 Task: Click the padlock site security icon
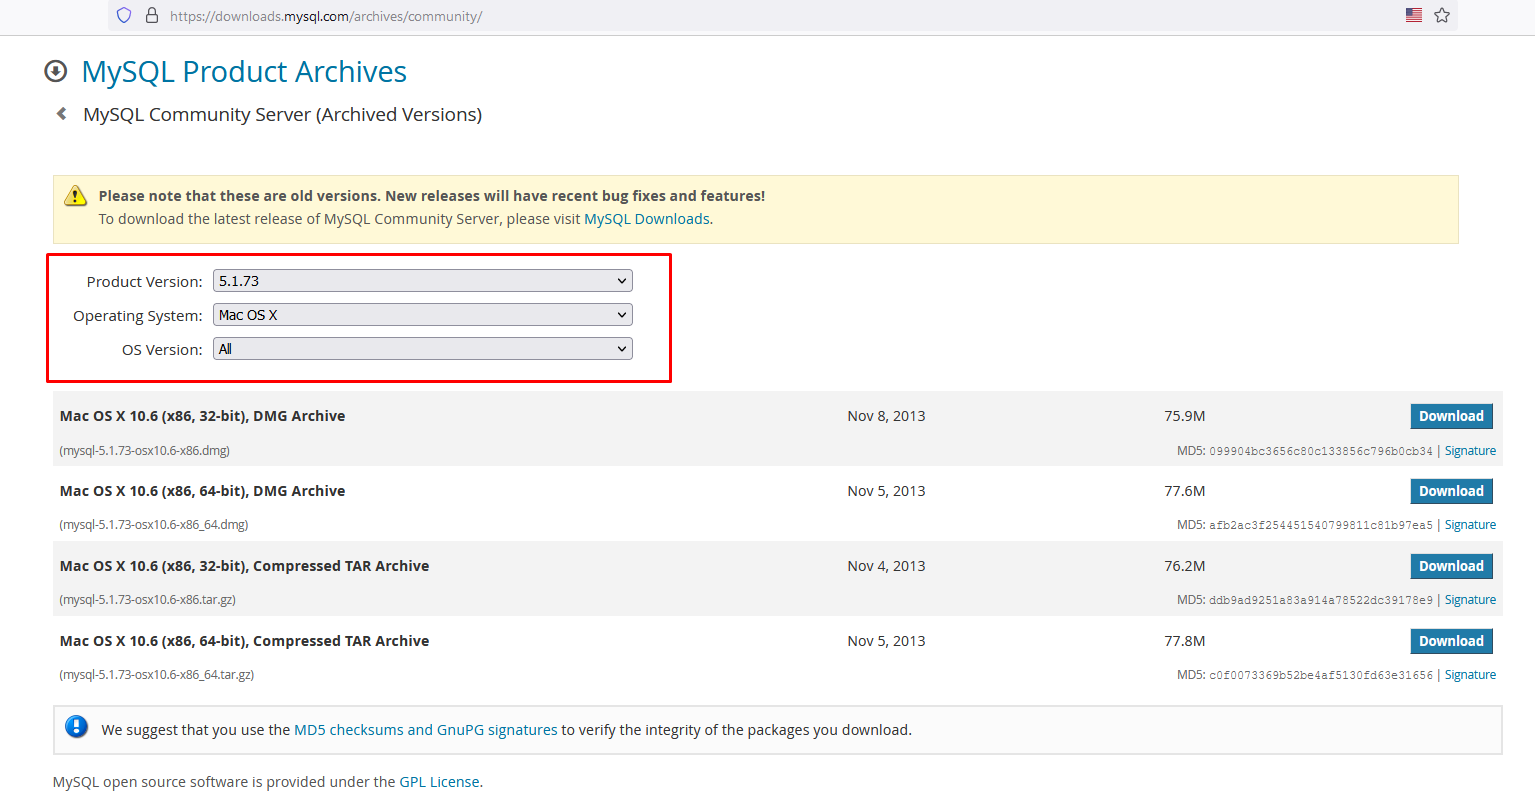tap(152, 15)
